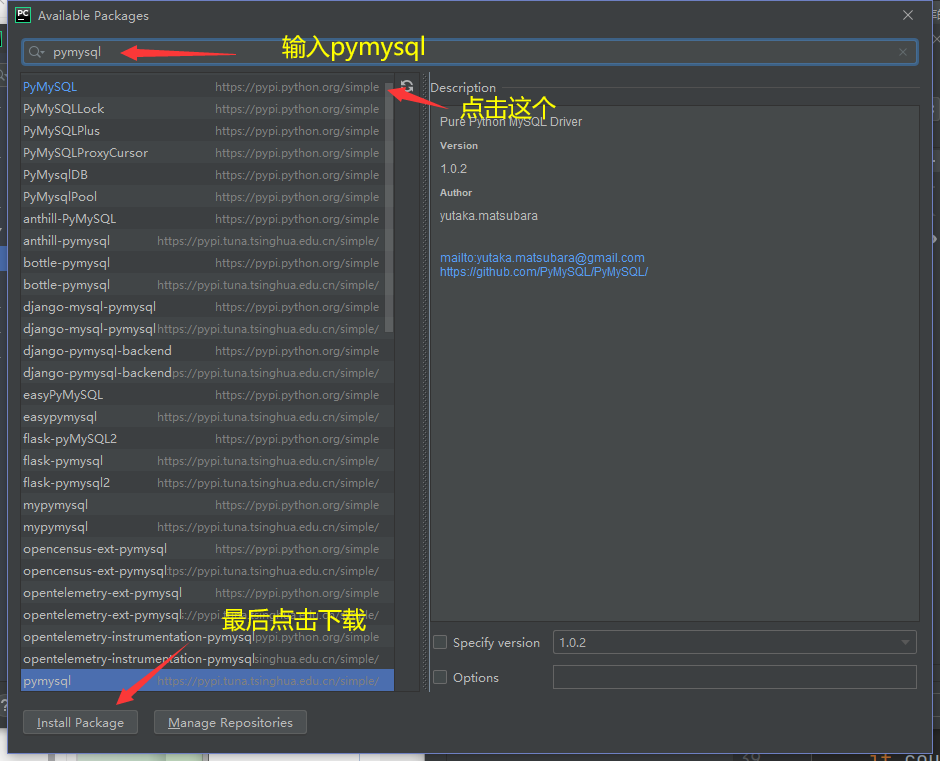
Task: Open the yutaka.matsubara mailto link
Action: (542, 258)
